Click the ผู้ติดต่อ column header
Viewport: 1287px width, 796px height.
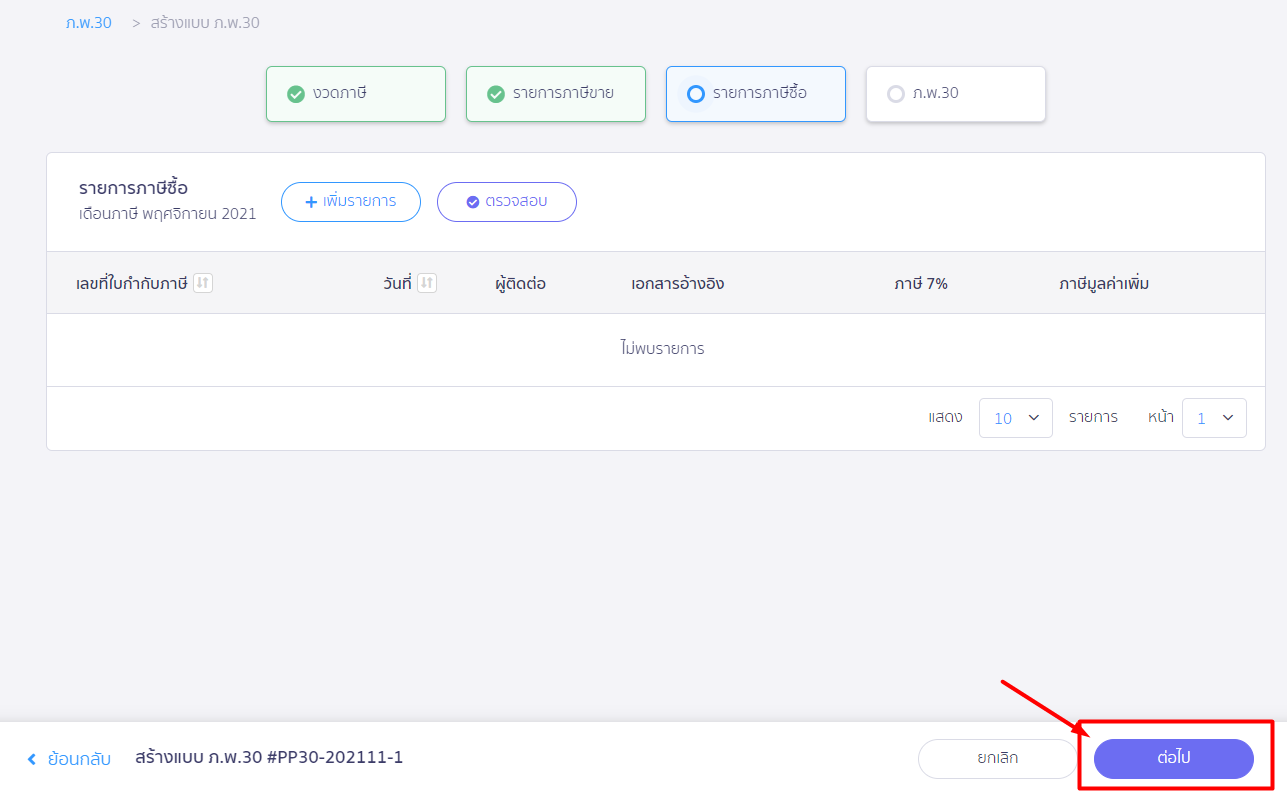coord(520,284)
